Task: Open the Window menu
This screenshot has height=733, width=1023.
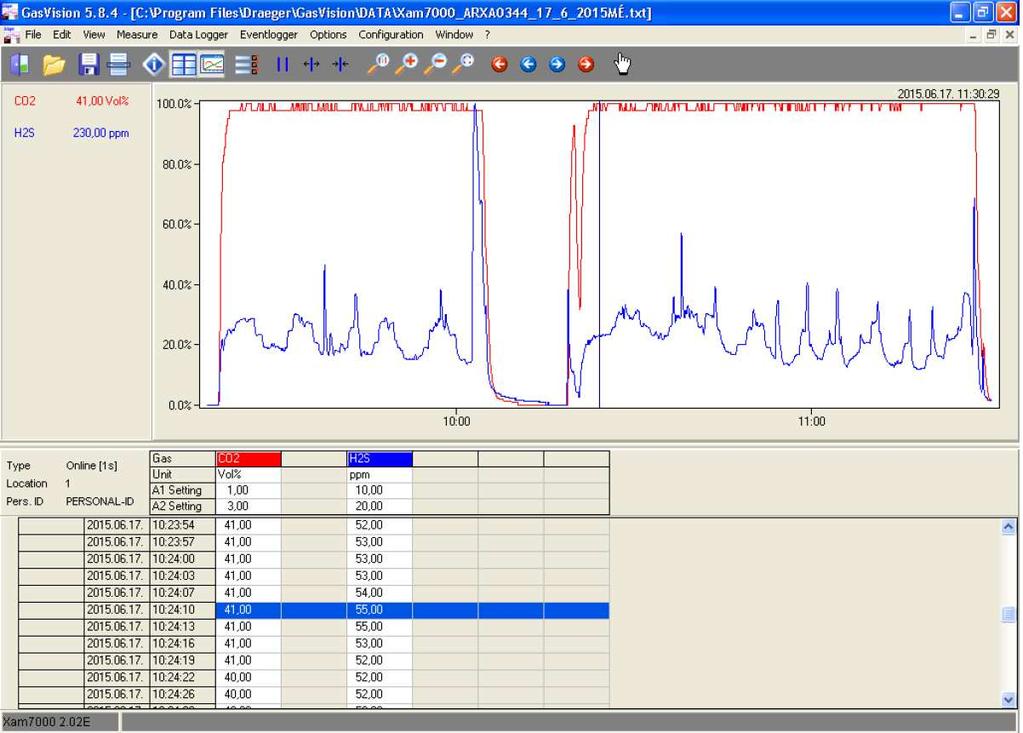Action: 454,35
